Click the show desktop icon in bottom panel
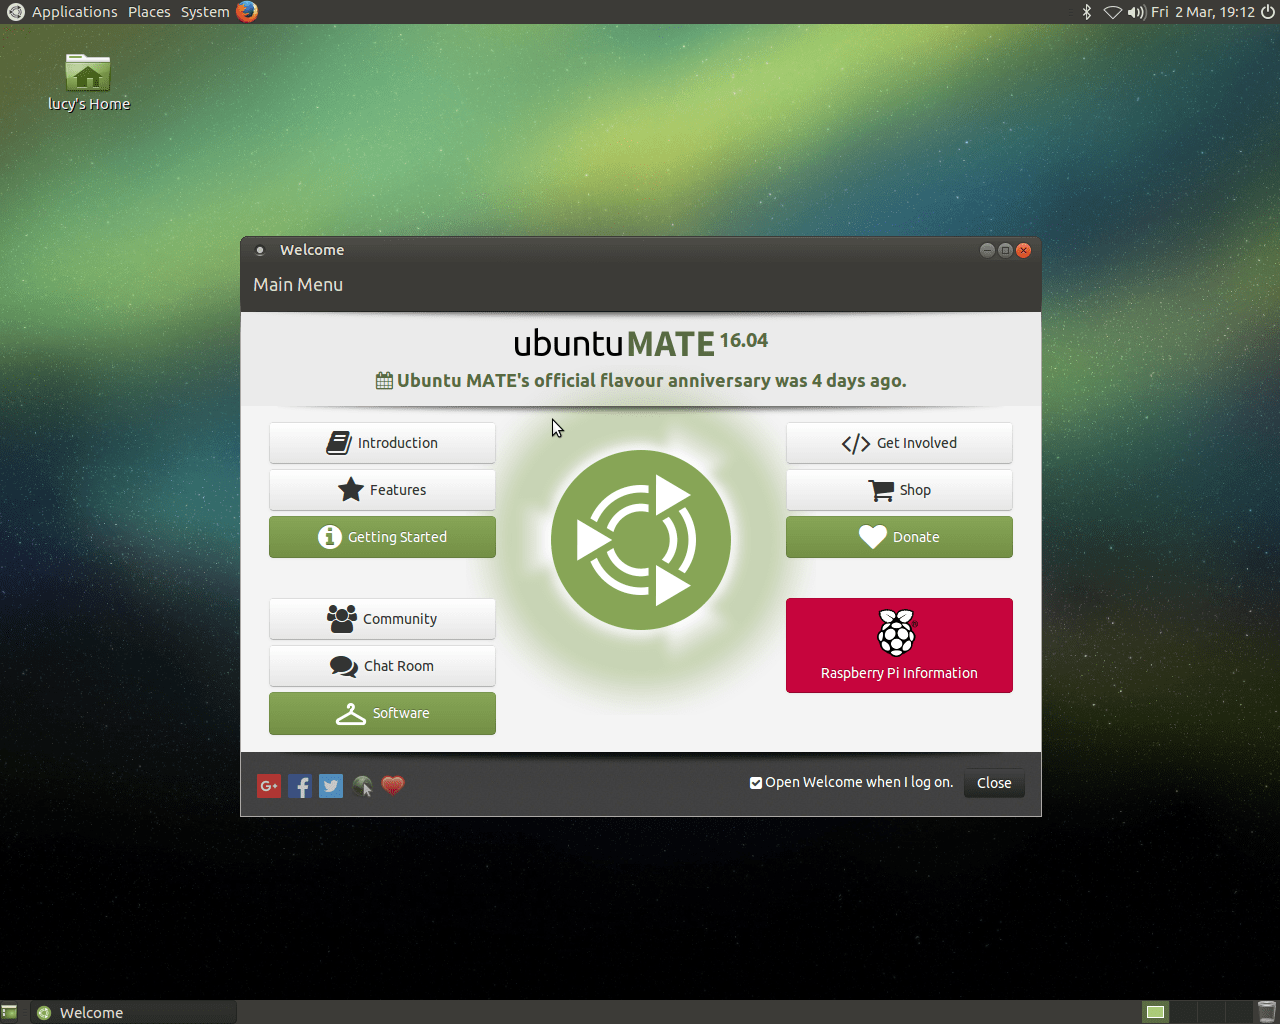 click(9, 1013)
